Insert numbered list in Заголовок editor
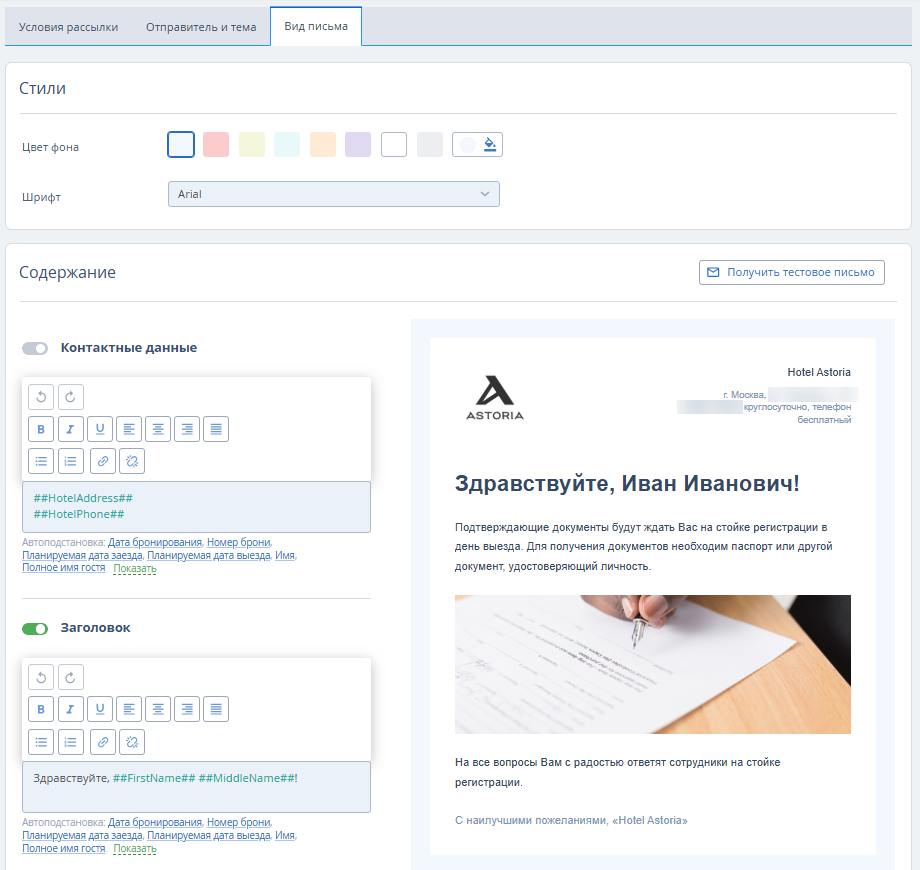This screenshot has height=870, width=920. (70, 742)
